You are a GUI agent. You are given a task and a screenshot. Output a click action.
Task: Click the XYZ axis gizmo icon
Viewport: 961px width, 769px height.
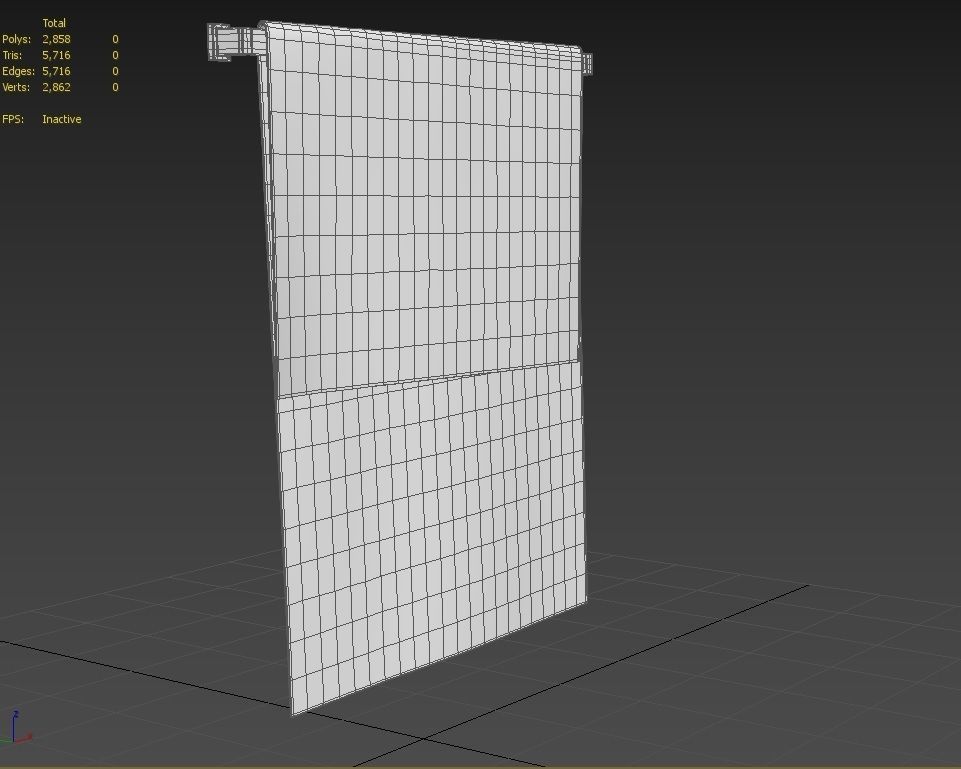18,727
